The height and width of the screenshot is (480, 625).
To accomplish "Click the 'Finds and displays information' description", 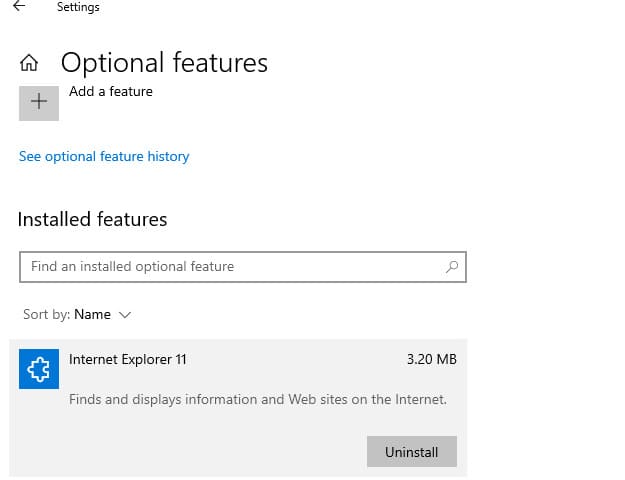I will (x=258, y=399).
